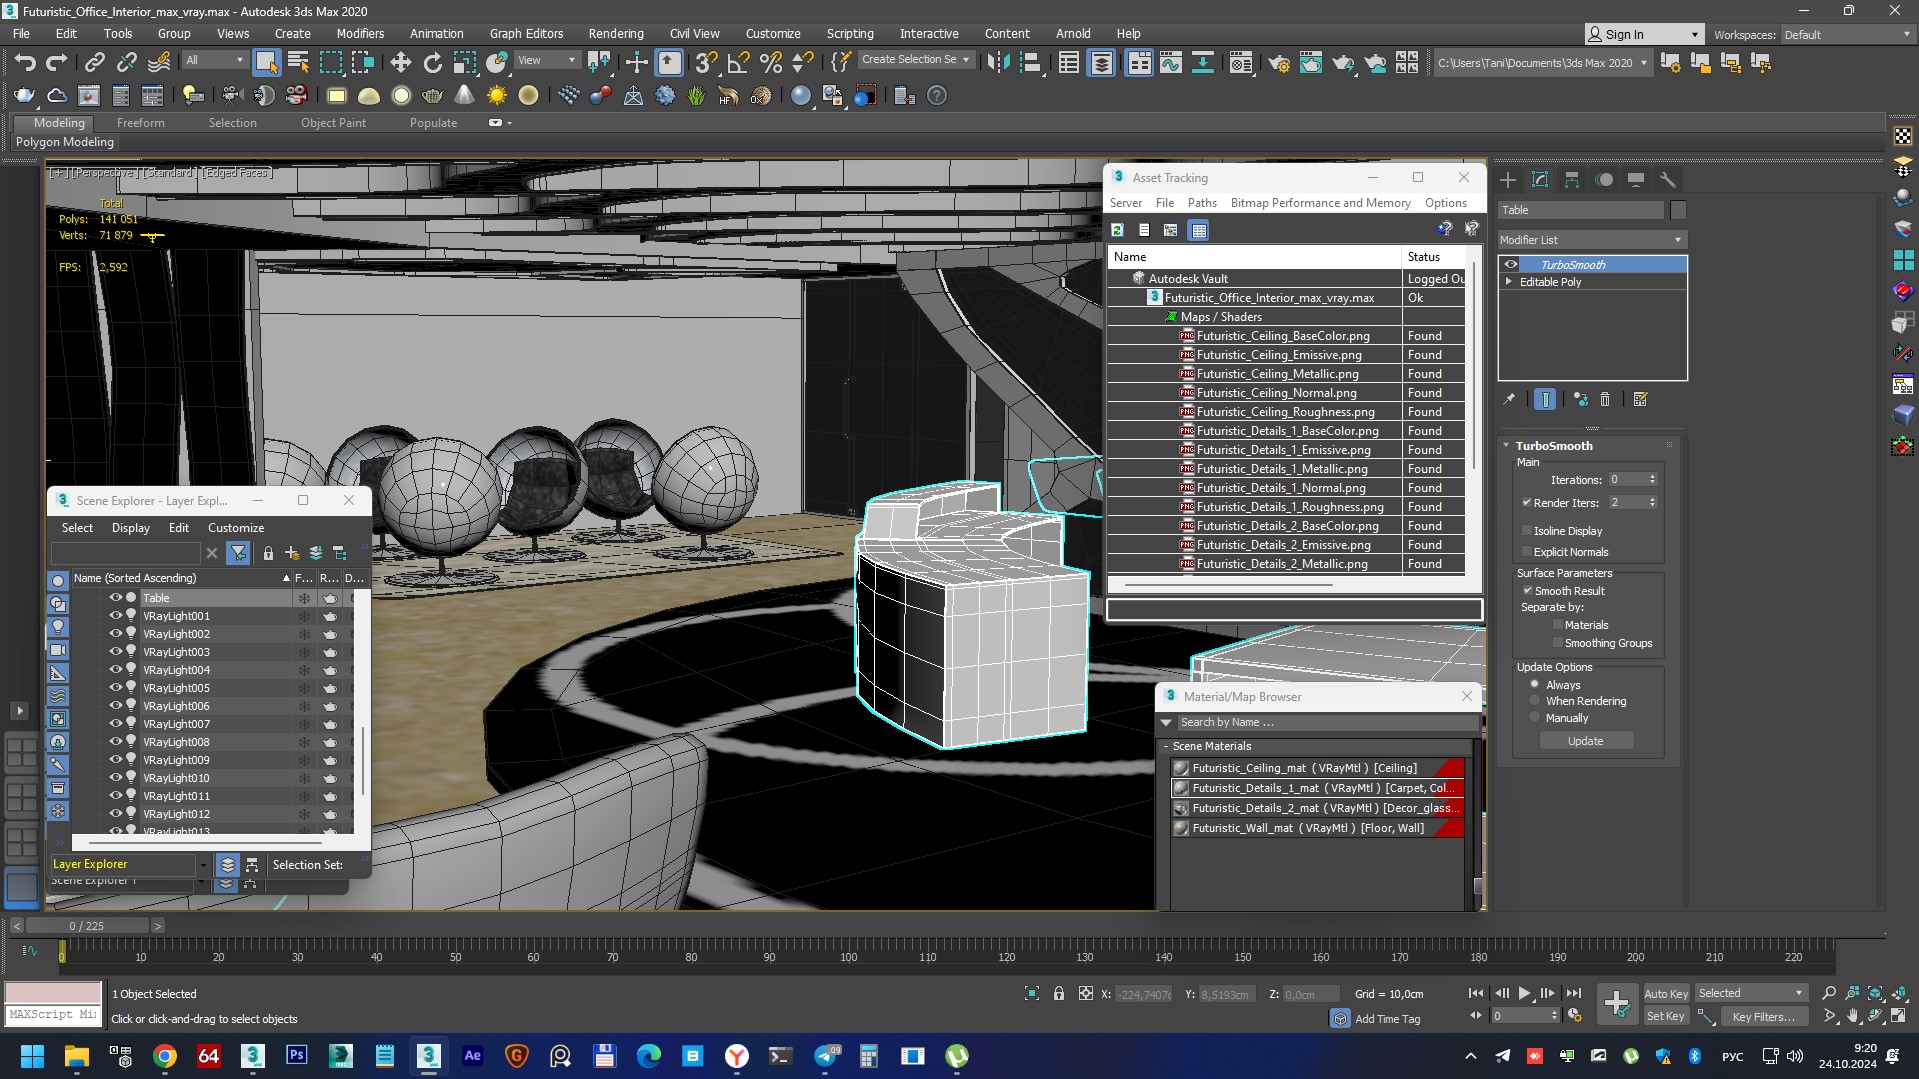Screen dimensions: 1919x1079
Task: Open the Graph Editors menu
Action: point(526,33)
